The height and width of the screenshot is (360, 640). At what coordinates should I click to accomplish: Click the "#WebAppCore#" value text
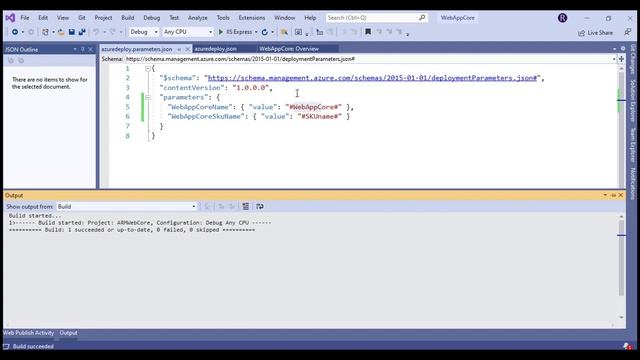tap(313, 107)
